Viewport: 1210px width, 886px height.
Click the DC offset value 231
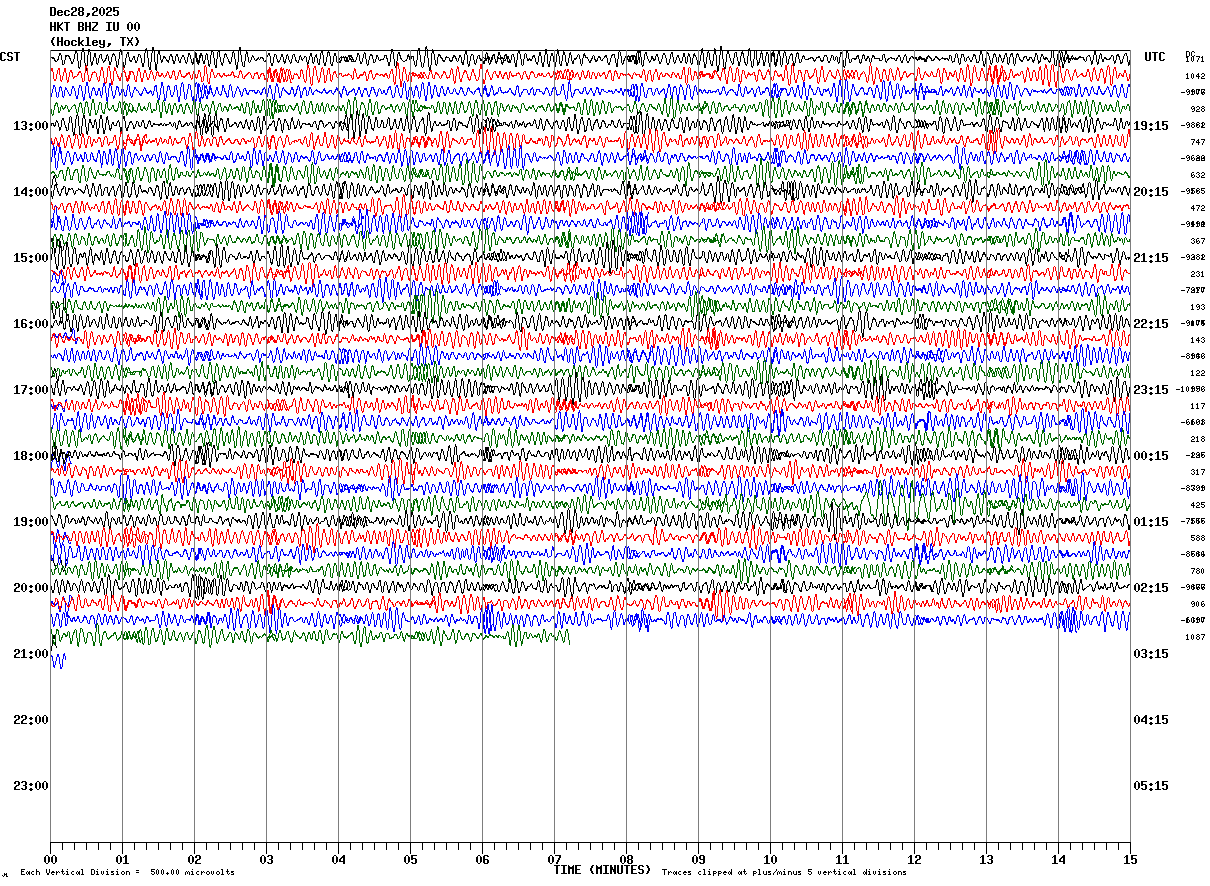pos(1197,274)
